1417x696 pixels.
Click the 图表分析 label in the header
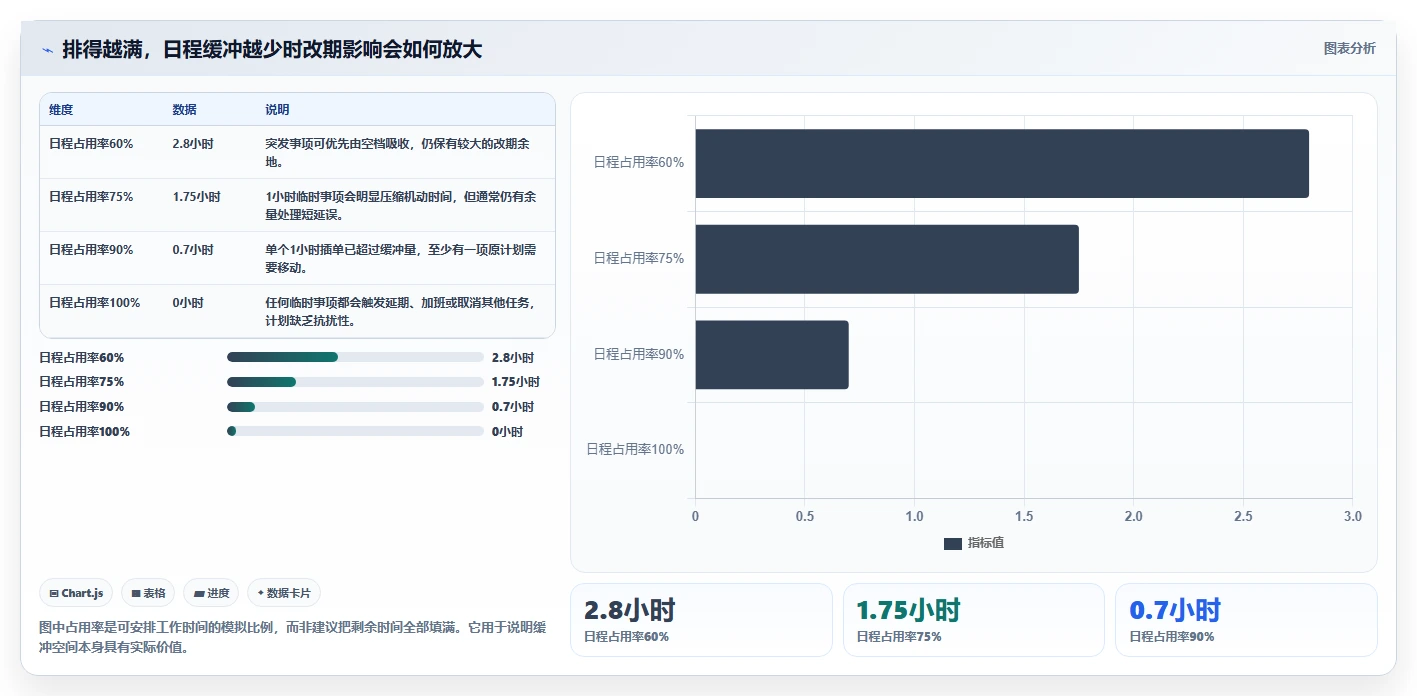(1349, 48)
